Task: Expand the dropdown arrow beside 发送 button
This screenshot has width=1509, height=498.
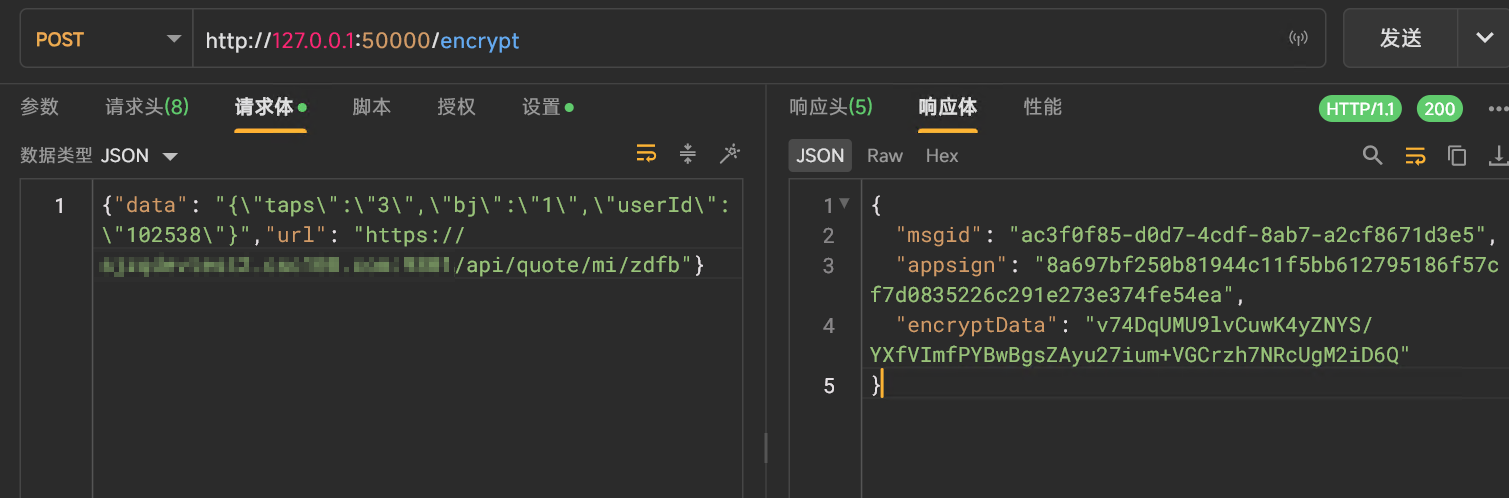Action: pyautogui.click(x=1483, y=38)
